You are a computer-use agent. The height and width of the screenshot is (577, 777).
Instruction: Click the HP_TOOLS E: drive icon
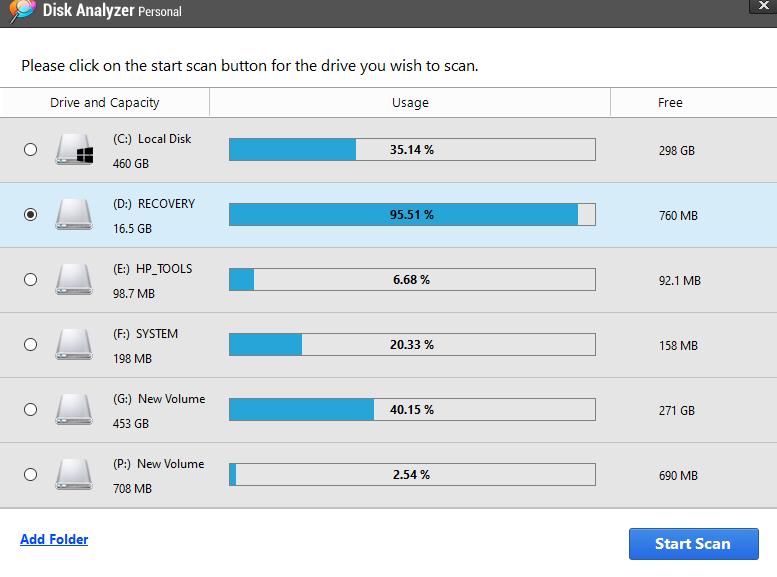[x=74, y=280]
